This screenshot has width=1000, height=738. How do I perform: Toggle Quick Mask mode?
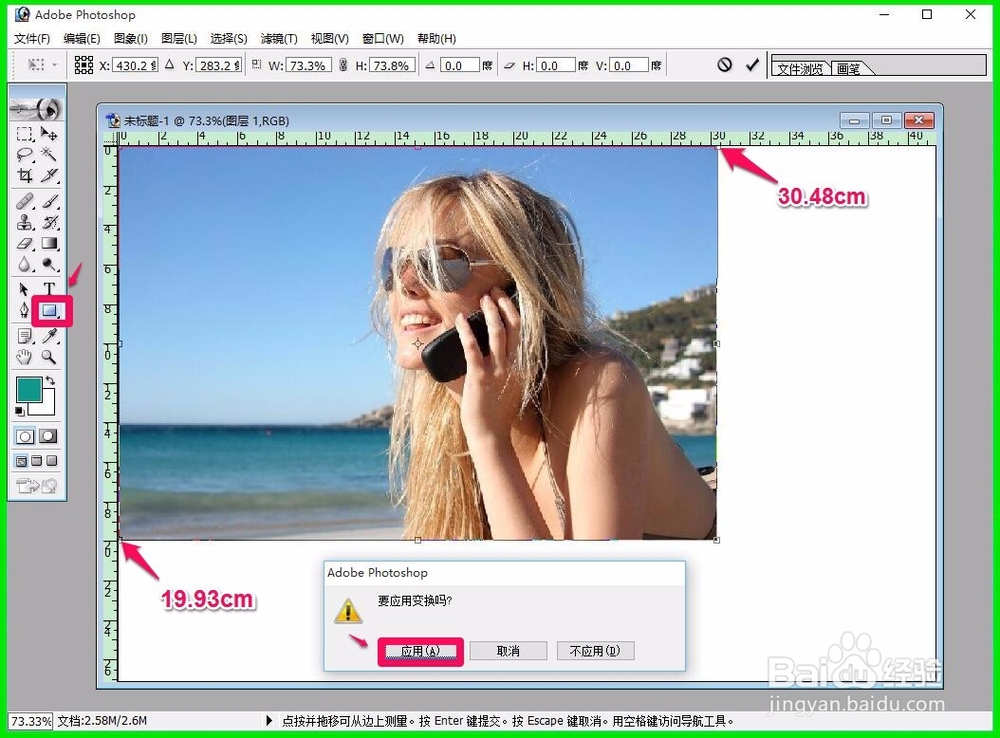click(x=47, y=436)
